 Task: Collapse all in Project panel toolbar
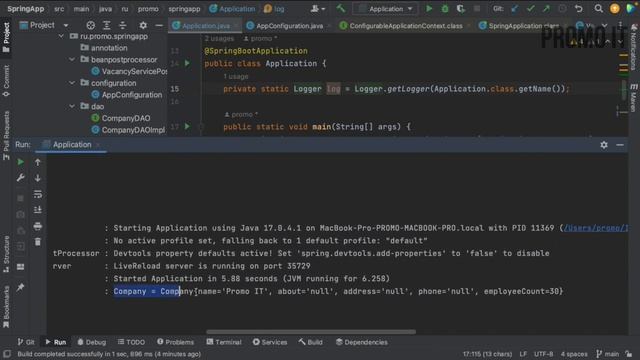point(122,25)
